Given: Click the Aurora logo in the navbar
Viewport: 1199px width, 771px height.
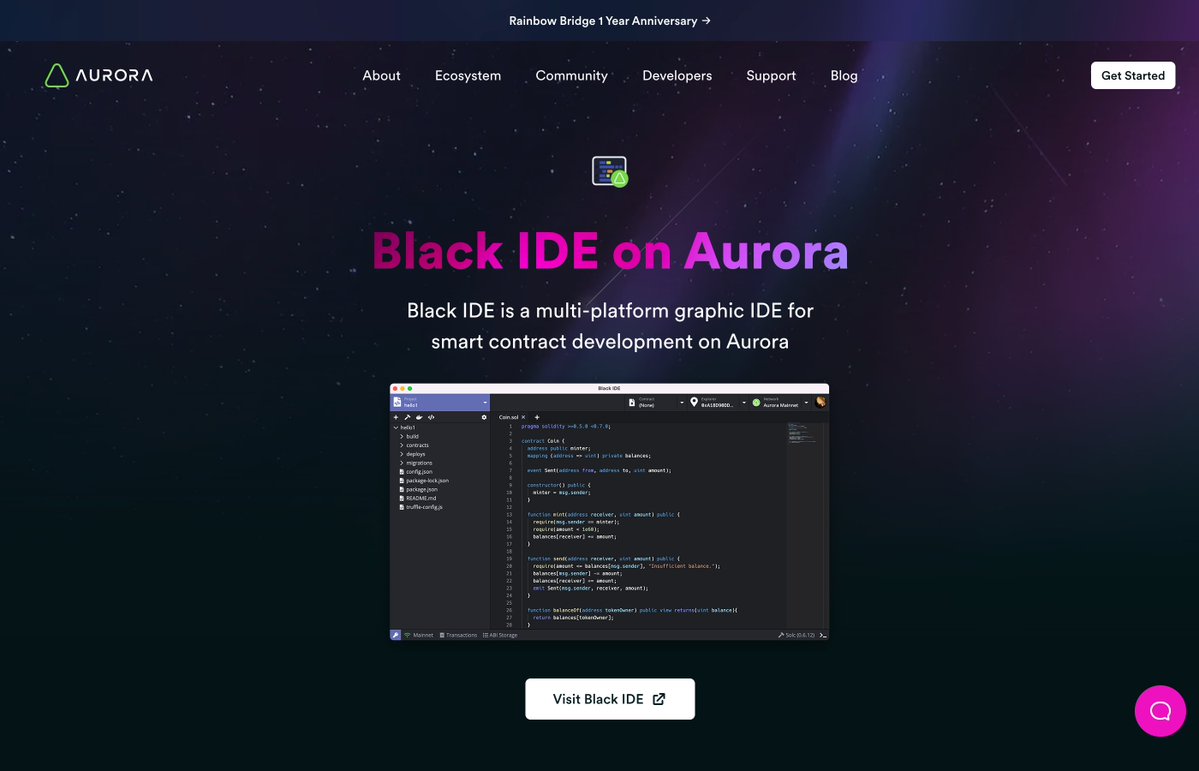Looking at the screenshot, I should click(97, 75).
